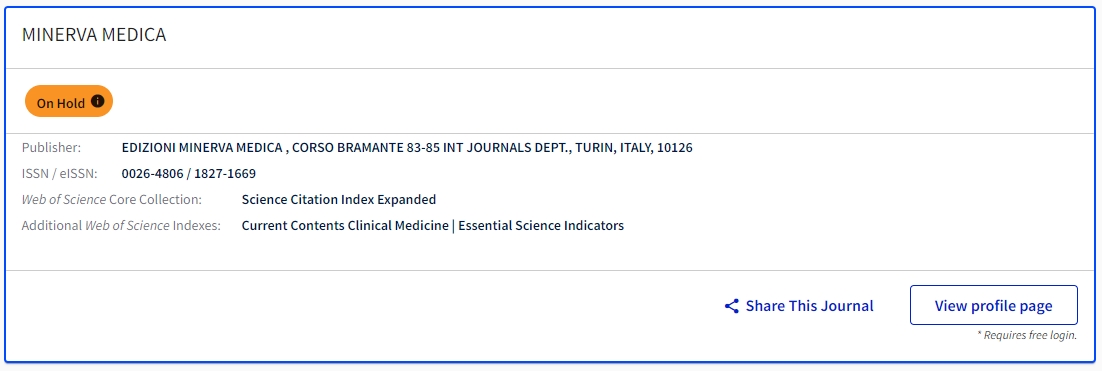
Task: Open View profile page
Action: click(993, 306)
